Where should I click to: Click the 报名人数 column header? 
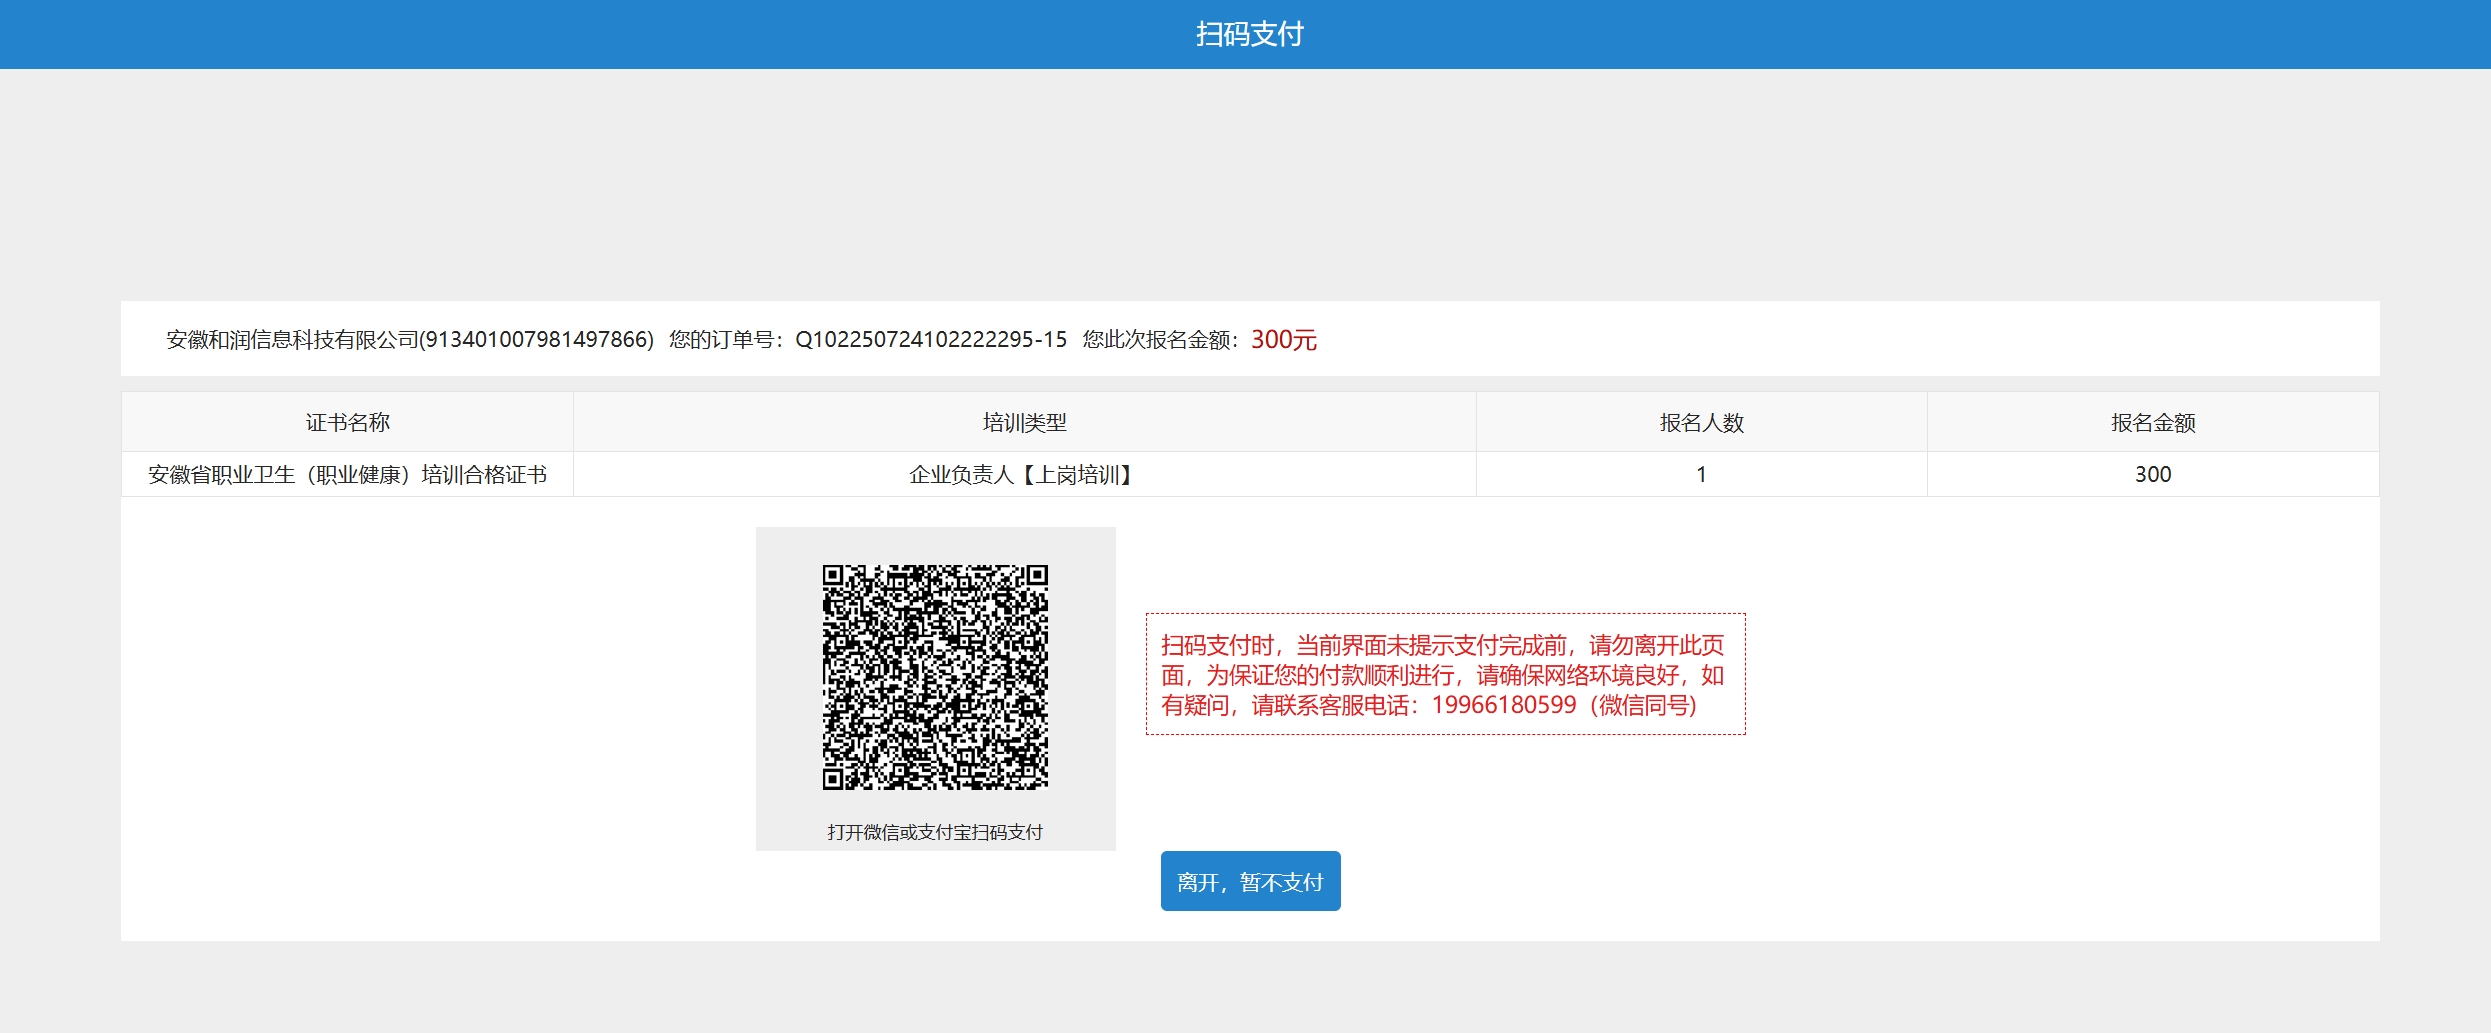coord(1702,422)
